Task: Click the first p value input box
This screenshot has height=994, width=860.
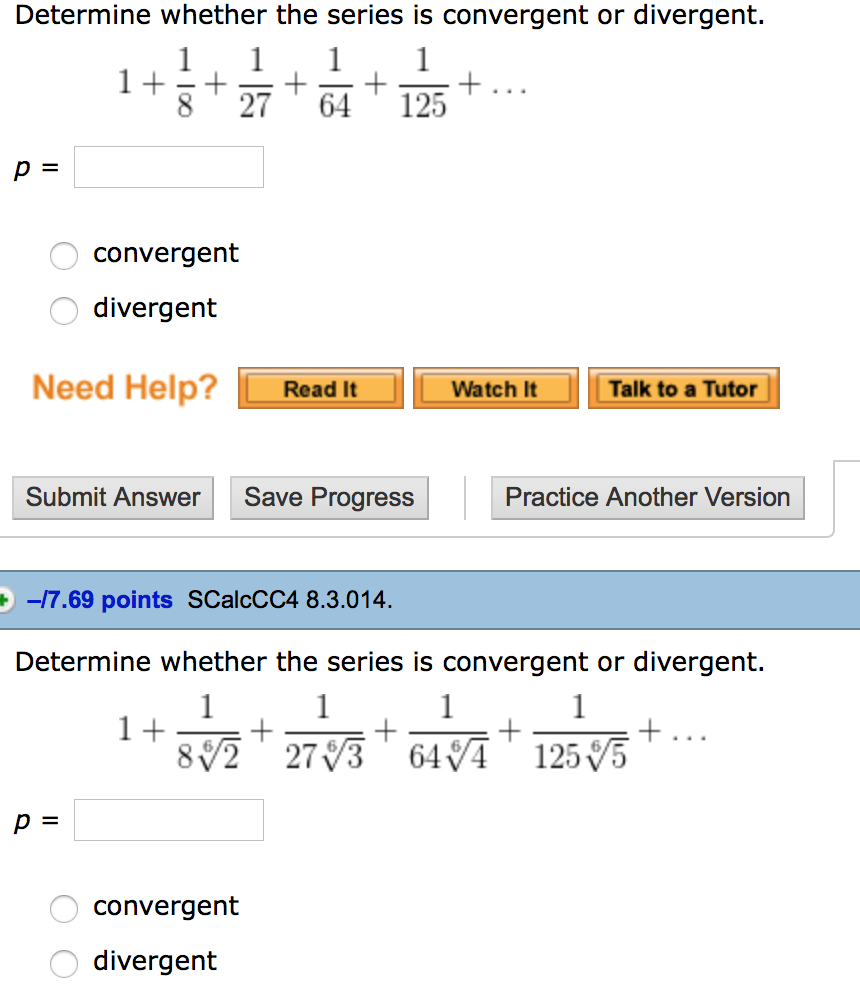Action: pyautogui.click(x=168, y=166)
